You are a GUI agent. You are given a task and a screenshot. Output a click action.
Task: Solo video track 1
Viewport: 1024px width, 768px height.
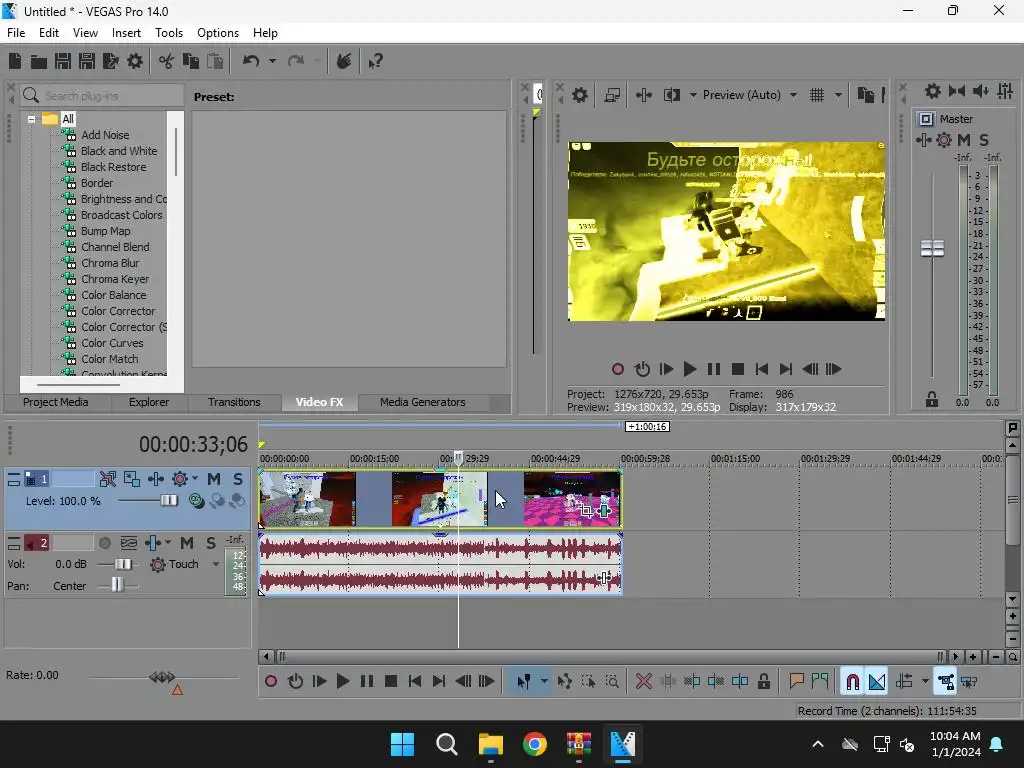point(238,479)
